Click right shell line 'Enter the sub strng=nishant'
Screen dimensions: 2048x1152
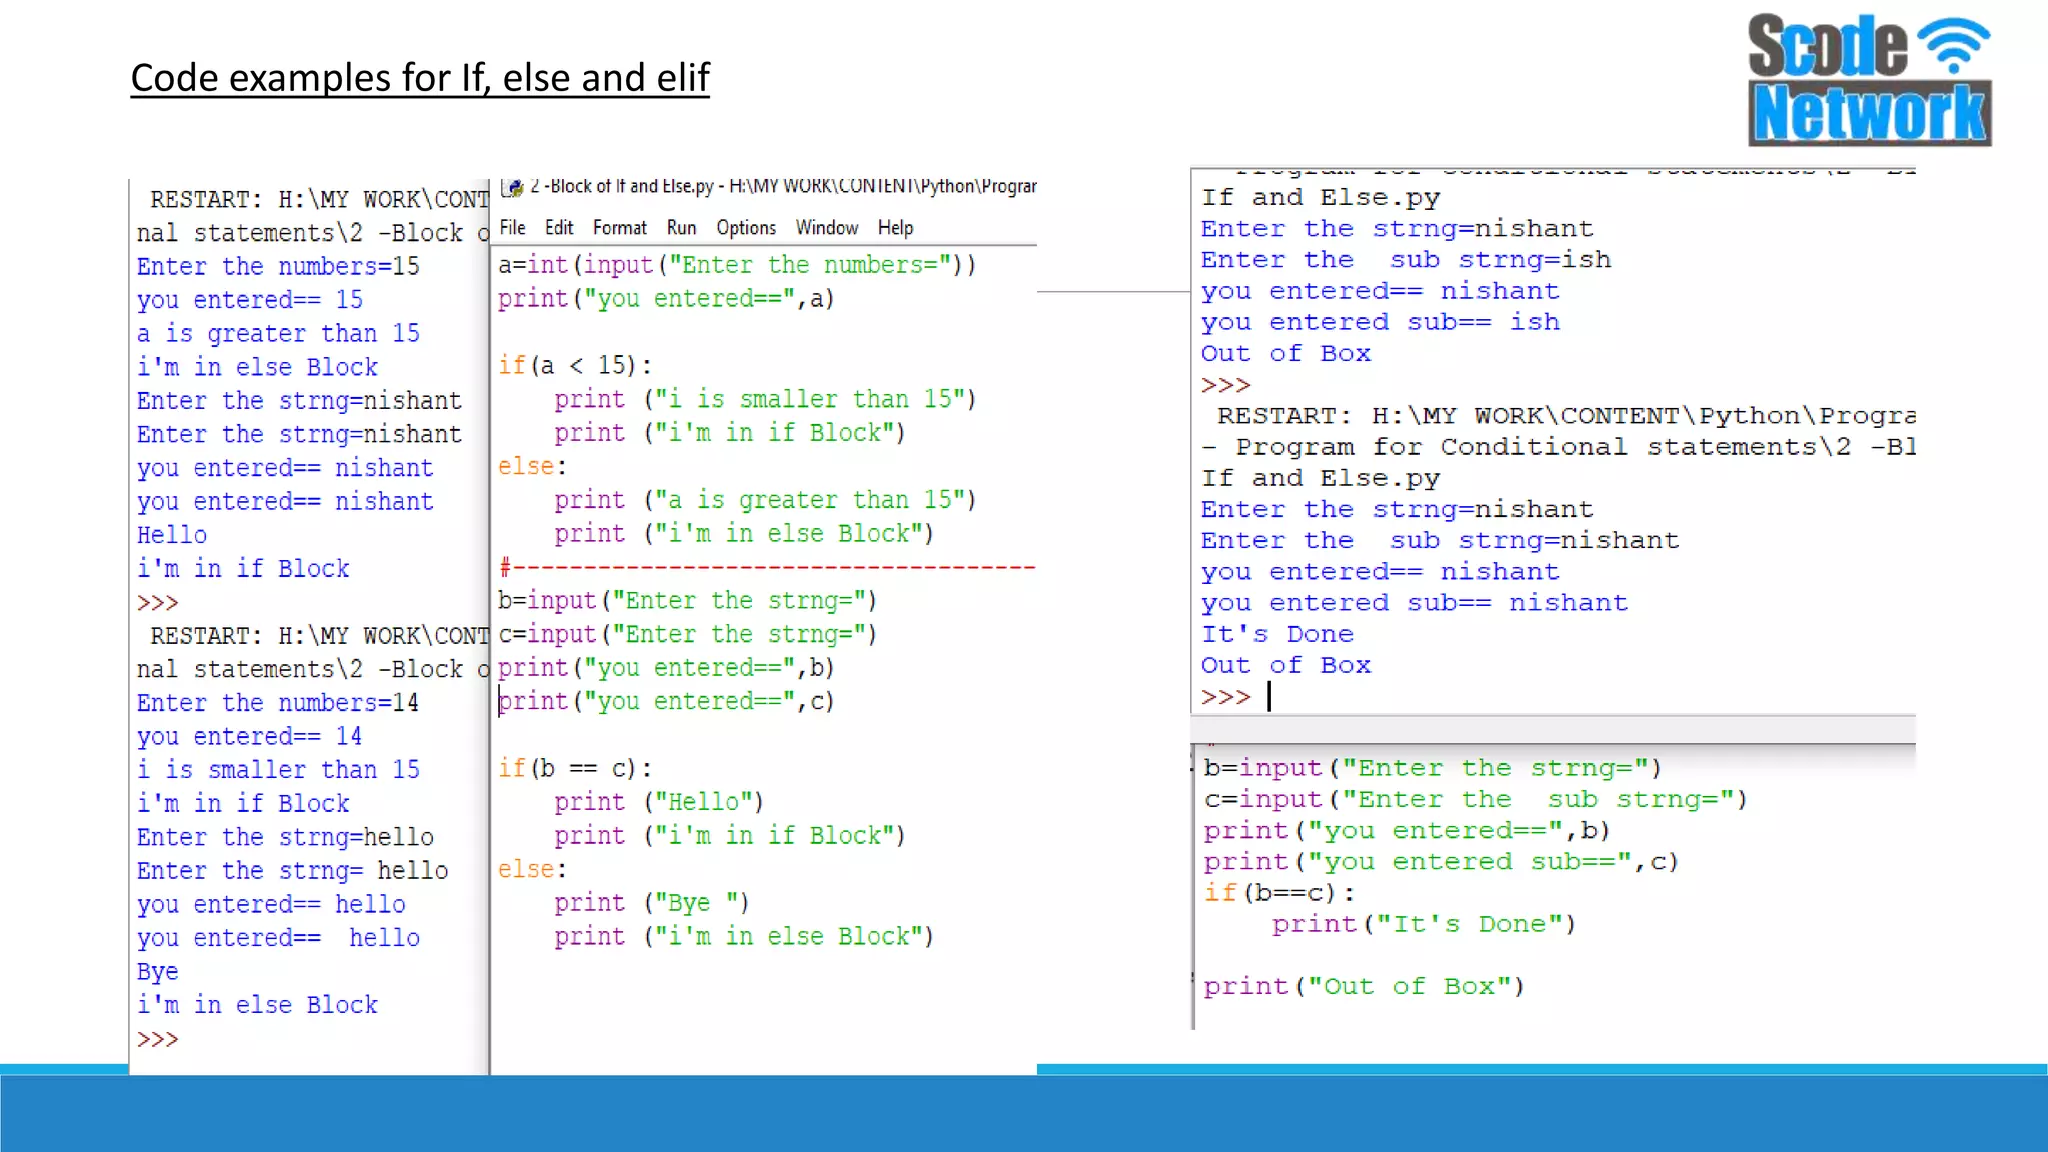point(1440,541)
